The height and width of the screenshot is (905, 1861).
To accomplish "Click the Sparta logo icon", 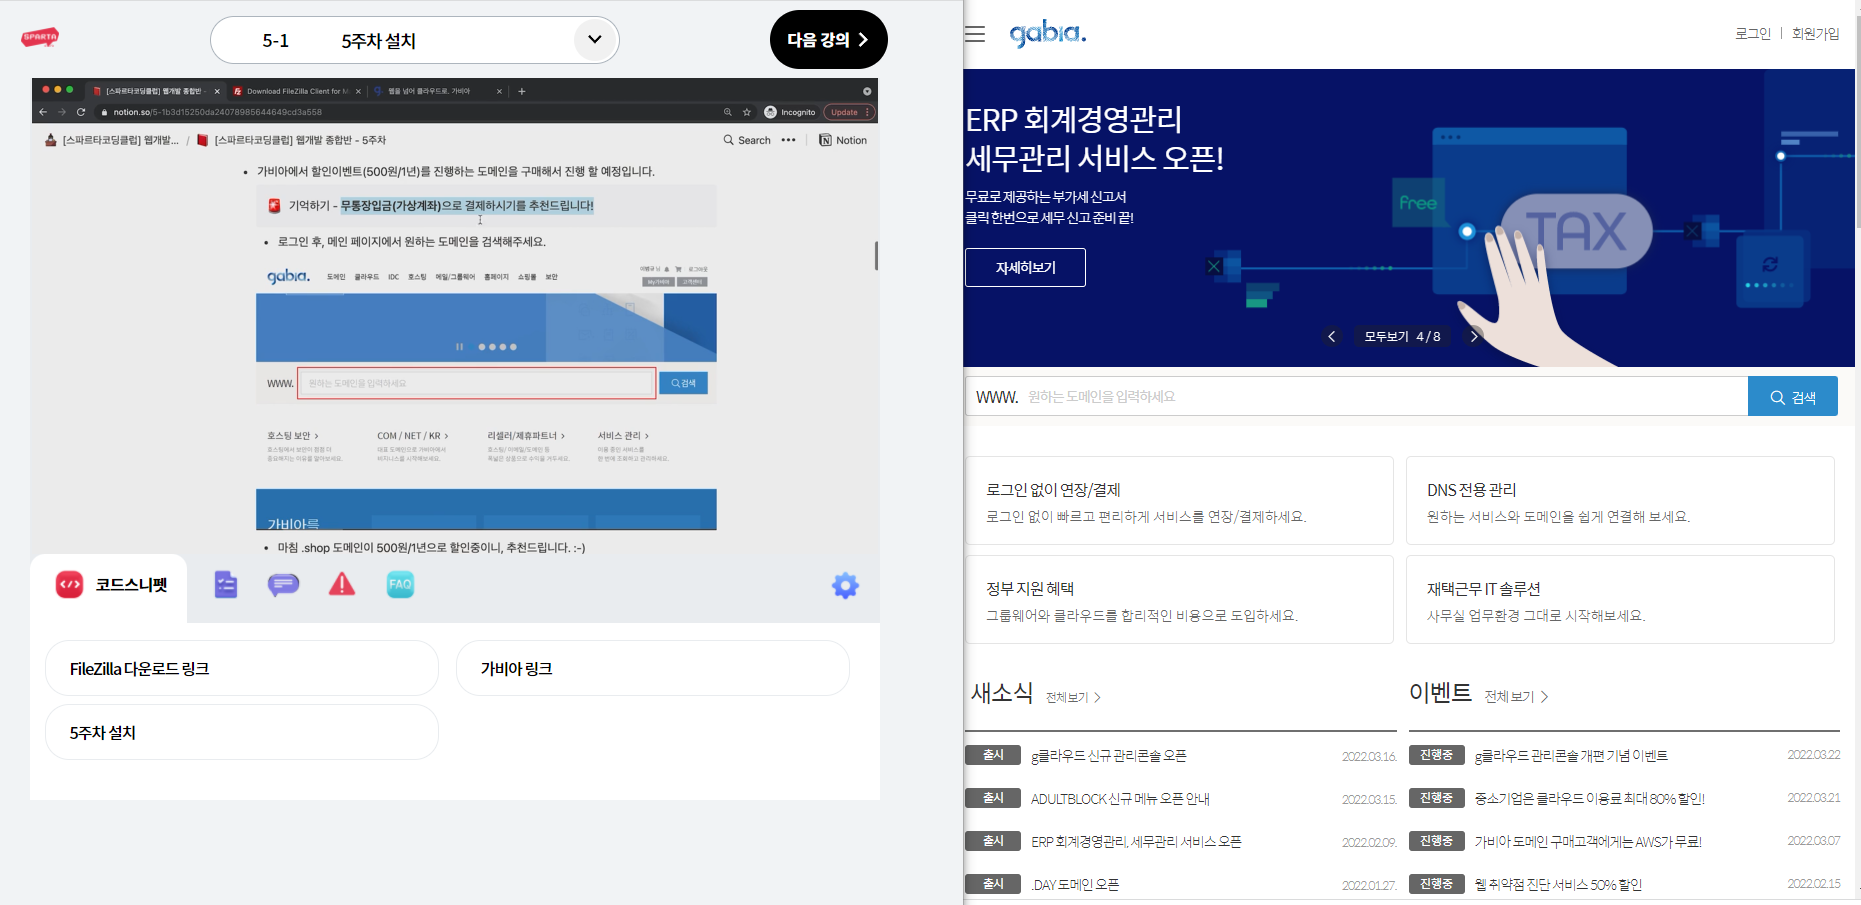I will [40, 38].
